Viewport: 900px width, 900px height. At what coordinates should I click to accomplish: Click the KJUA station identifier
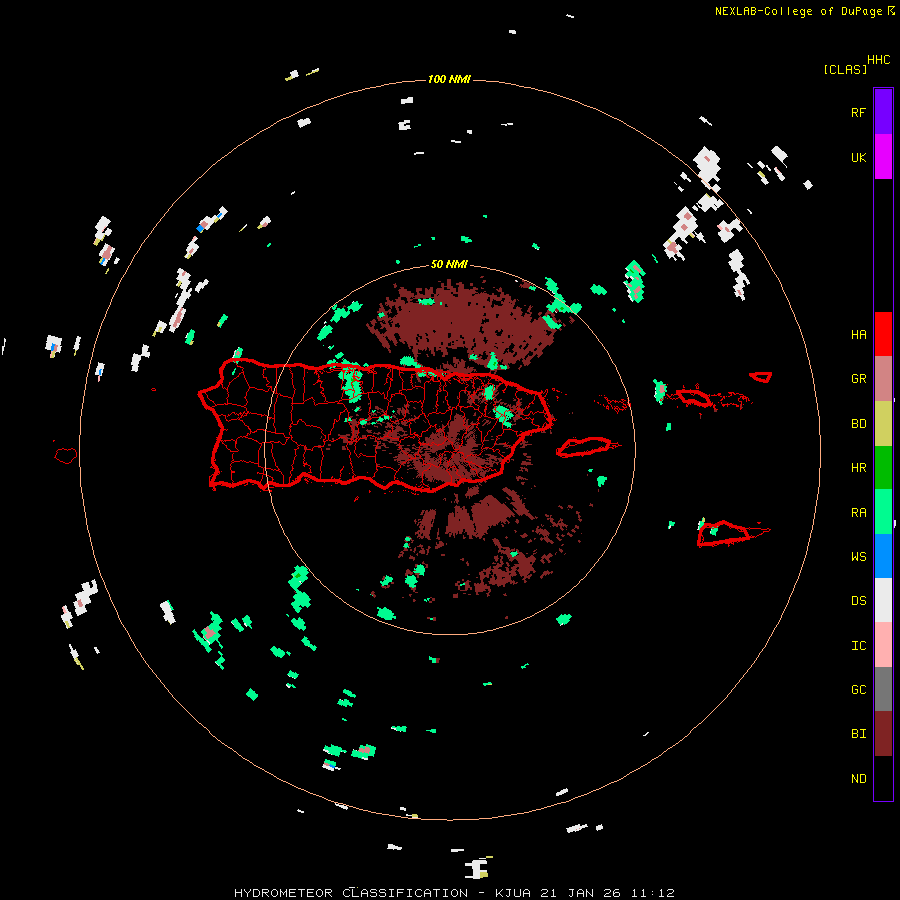pos(513,893)
